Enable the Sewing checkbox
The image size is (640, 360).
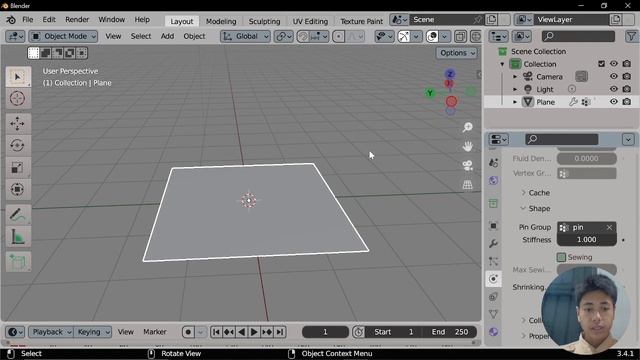pos(562,257)
